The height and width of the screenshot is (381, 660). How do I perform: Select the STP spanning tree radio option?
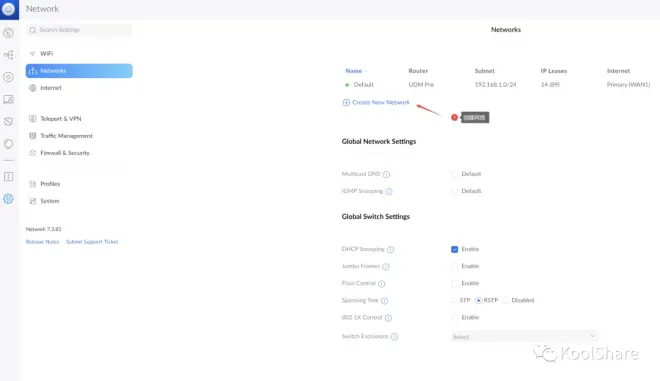click(454, 300)
